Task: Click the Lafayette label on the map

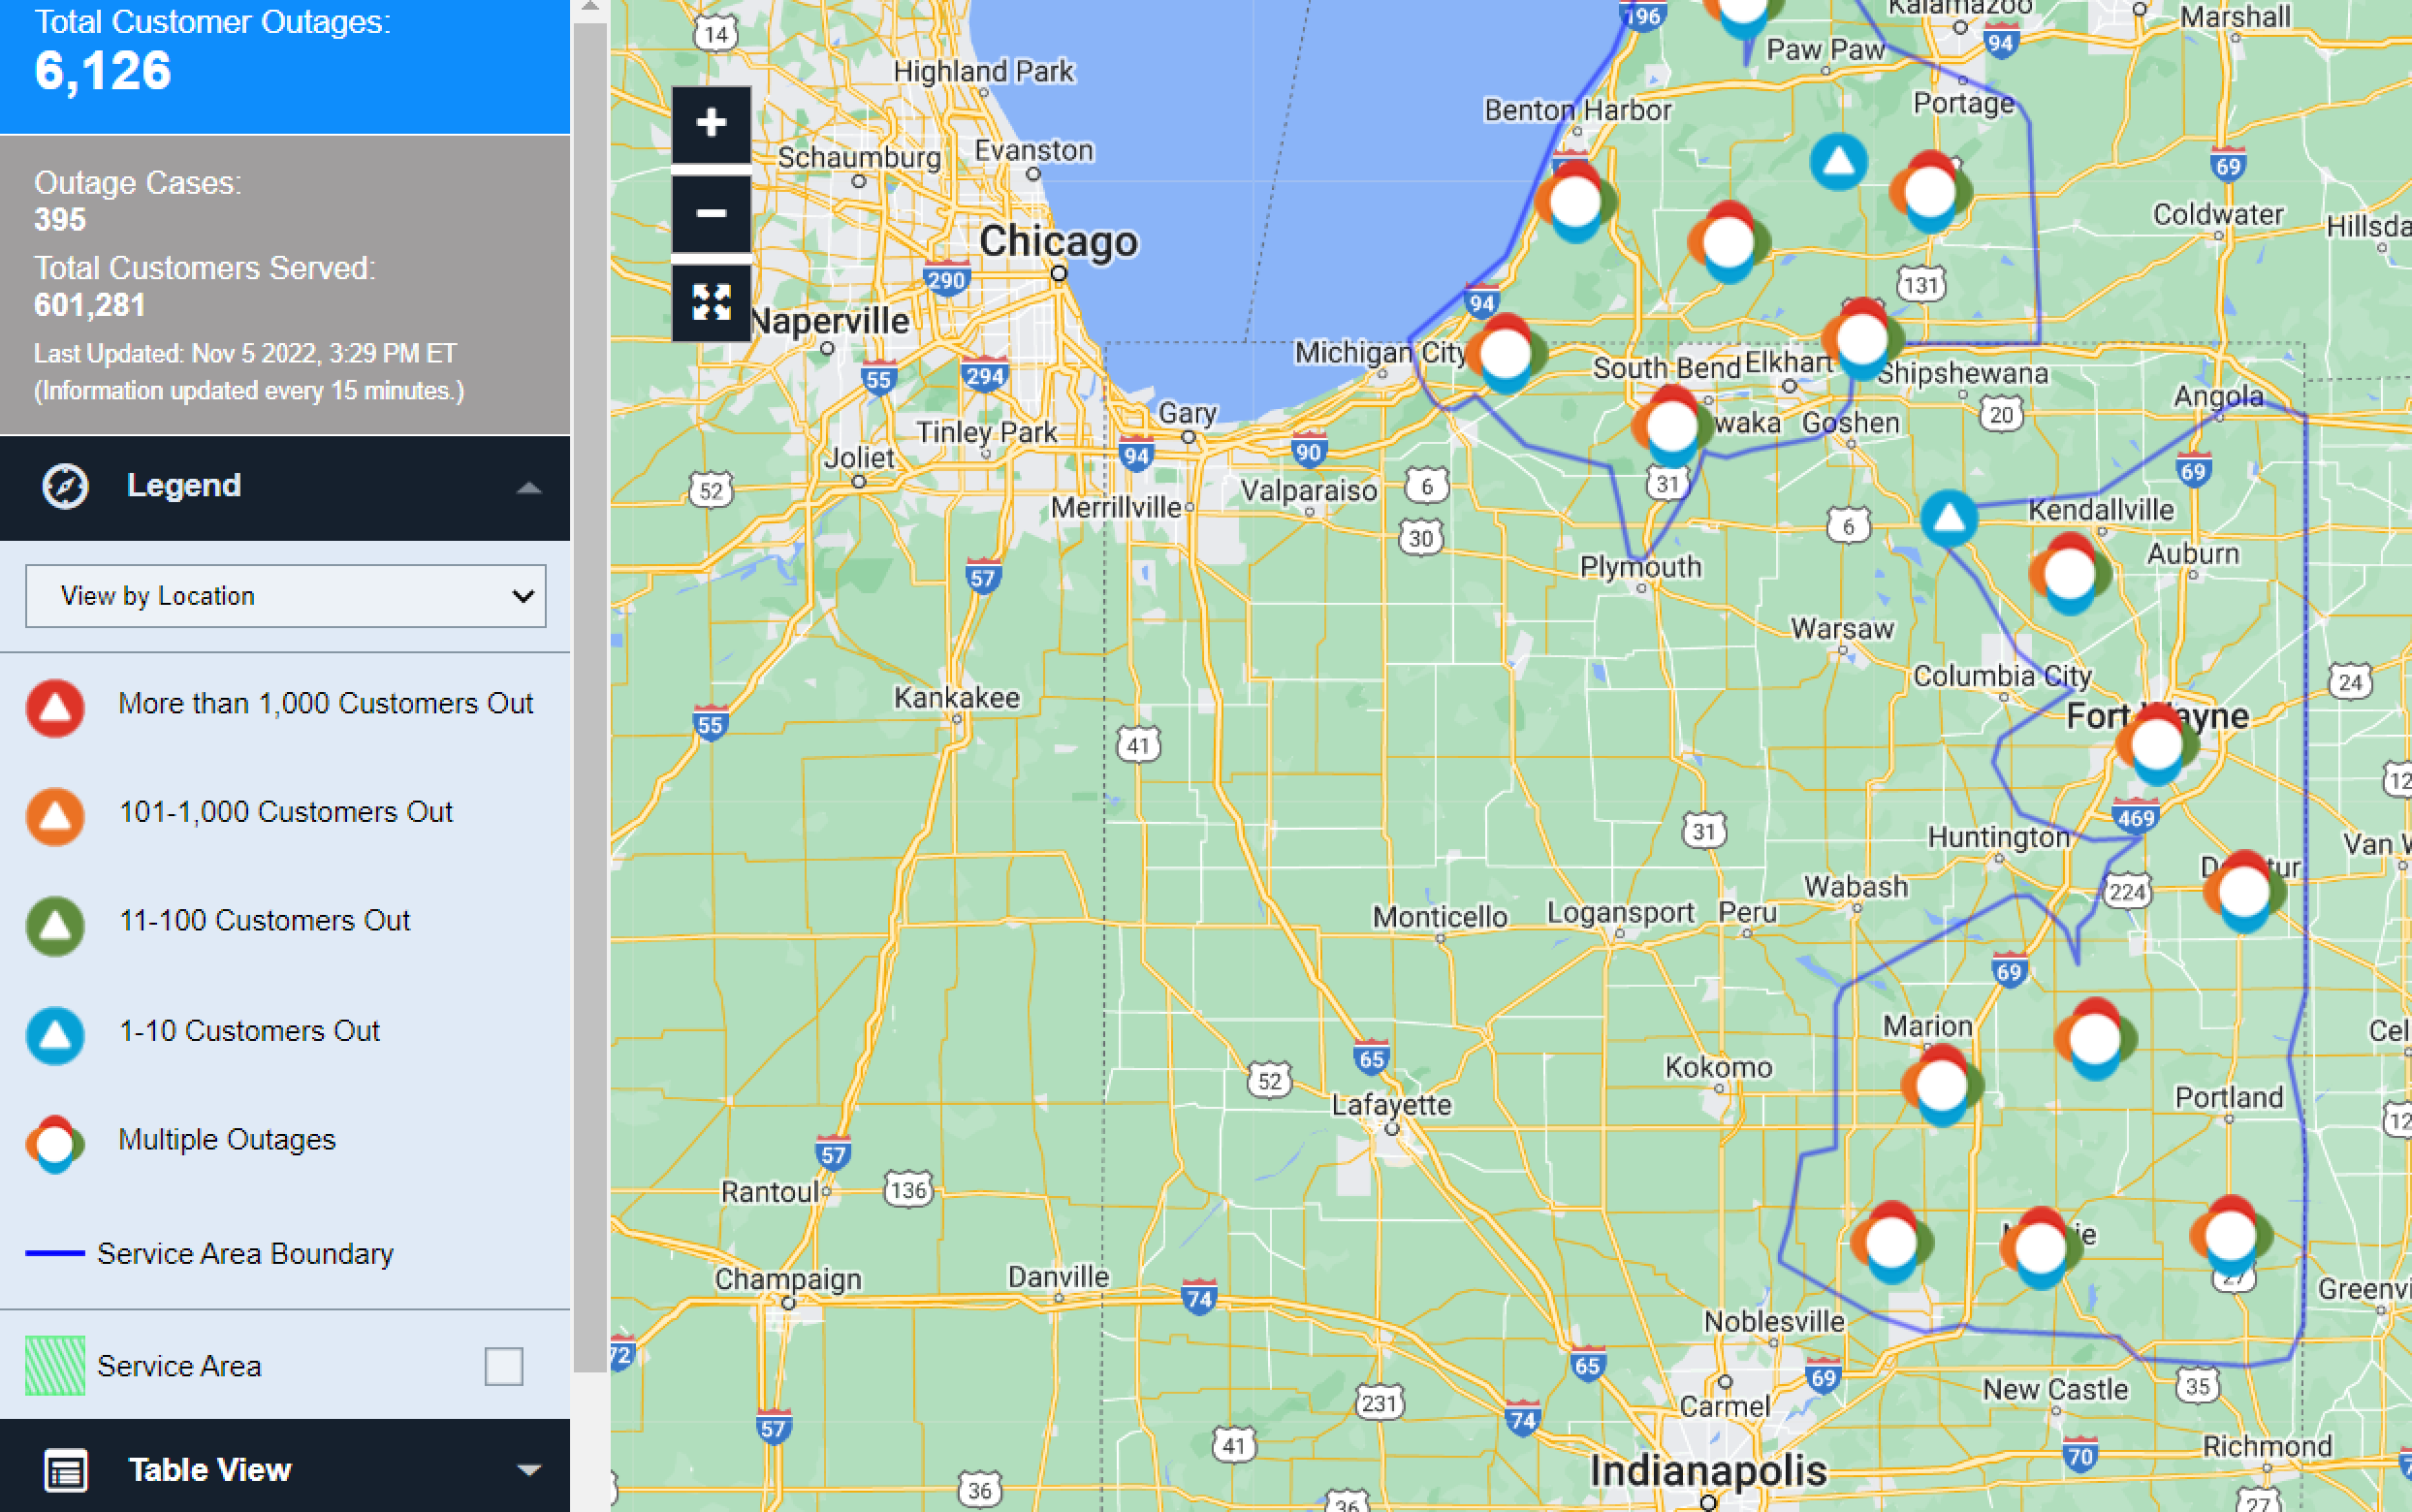Action: (x=1391, y=1105)
